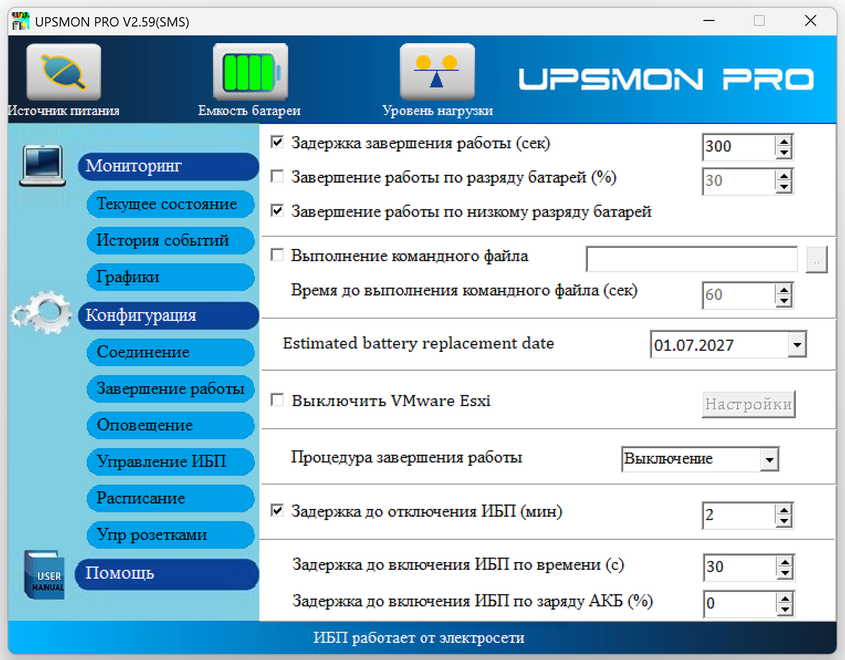The height and width of the screenshot is (660, 845).
Task: Click the ИБП работает от электросети status text
Action: [419, 638]
